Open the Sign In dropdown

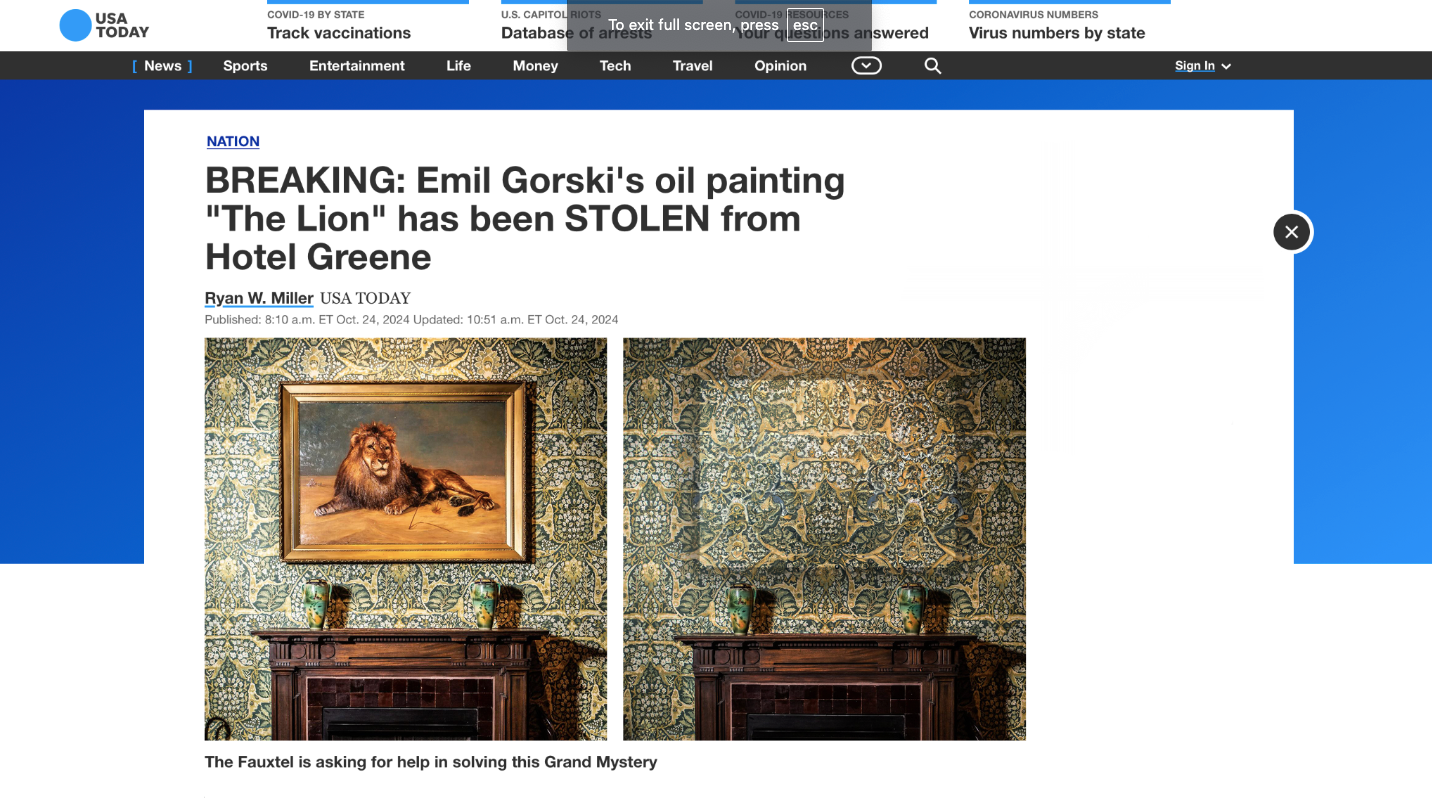(x=1203, y=66)
